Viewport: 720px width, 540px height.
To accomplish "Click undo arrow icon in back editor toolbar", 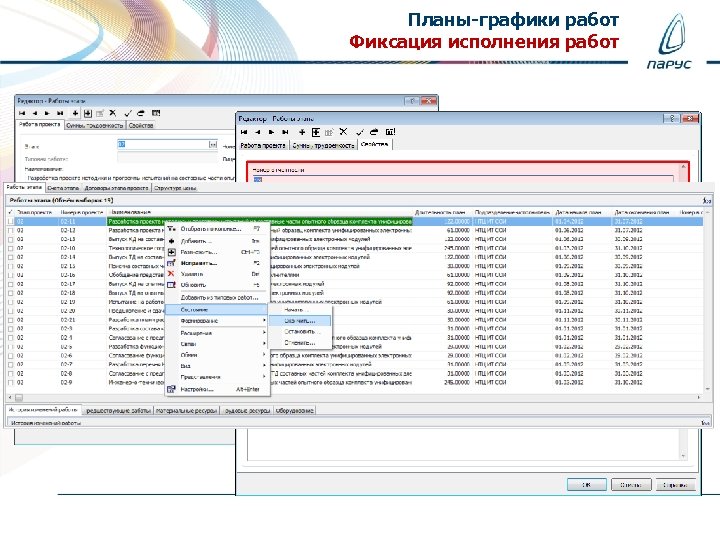I will (x=141, y=113).
